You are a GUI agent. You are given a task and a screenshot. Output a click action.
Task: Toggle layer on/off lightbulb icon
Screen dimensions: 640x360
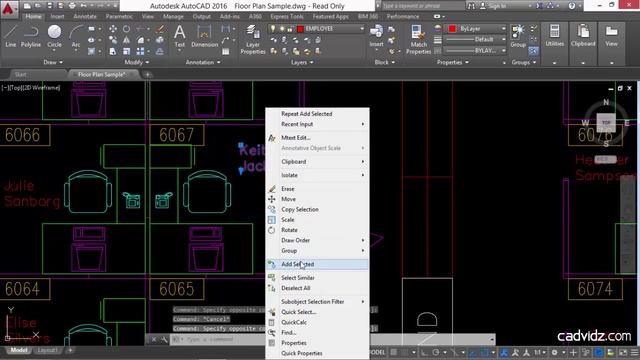coord(273,29)
